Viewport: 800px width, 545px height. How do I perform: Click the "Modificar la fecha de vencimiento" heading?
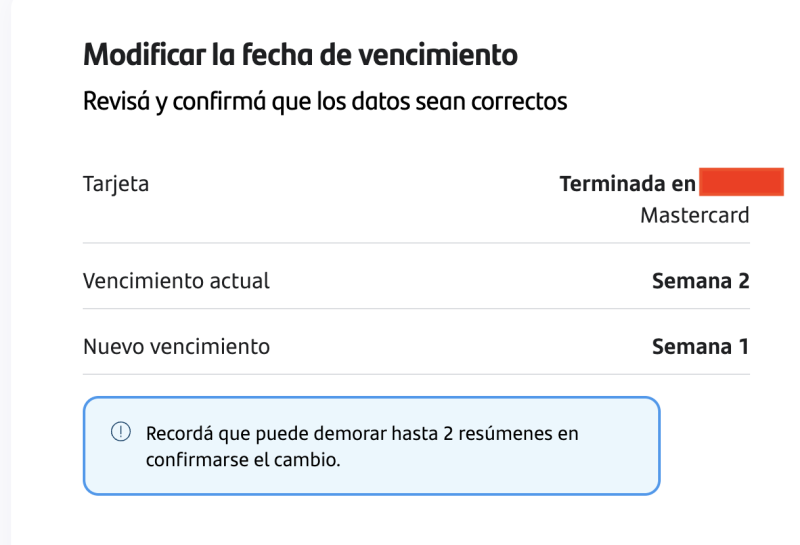(x=300, y=55)
